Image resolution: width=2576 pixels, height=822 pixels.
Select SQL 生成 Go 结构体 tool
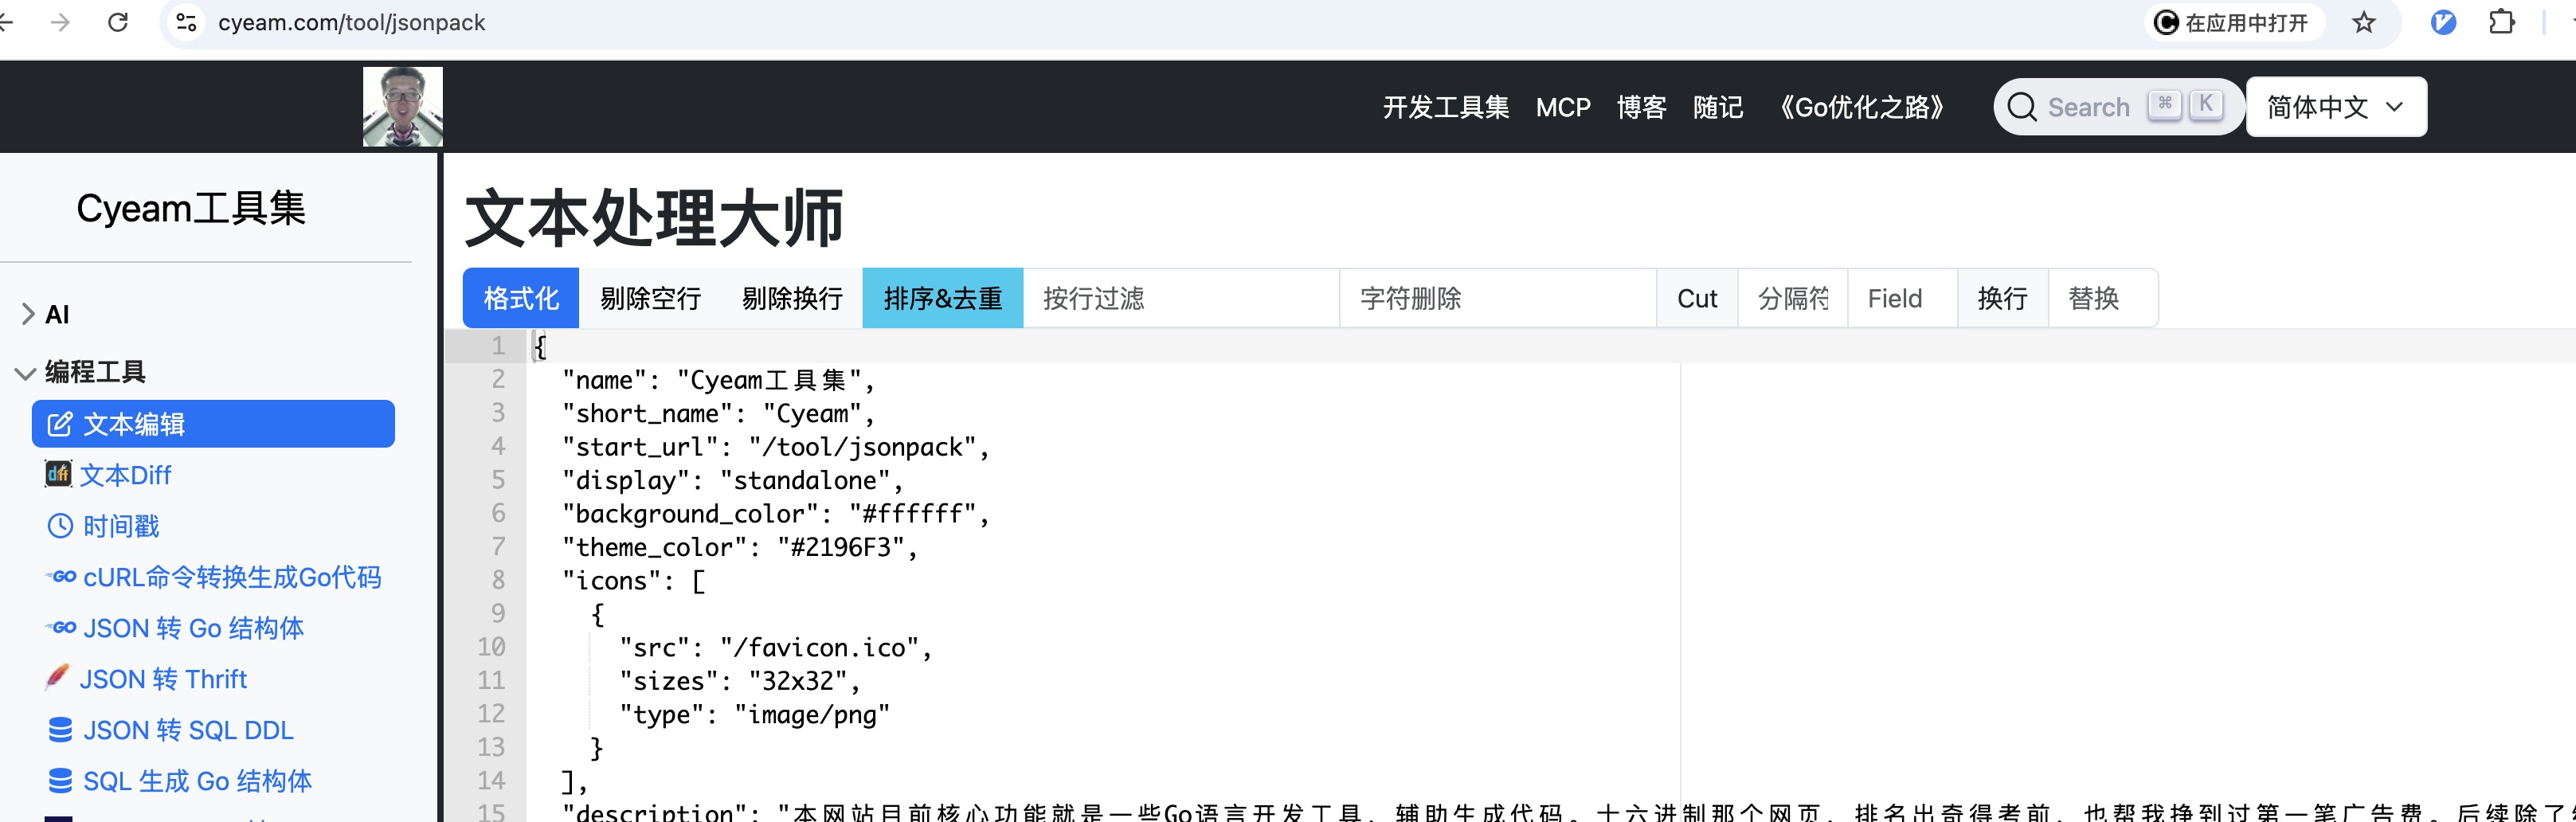197,781
